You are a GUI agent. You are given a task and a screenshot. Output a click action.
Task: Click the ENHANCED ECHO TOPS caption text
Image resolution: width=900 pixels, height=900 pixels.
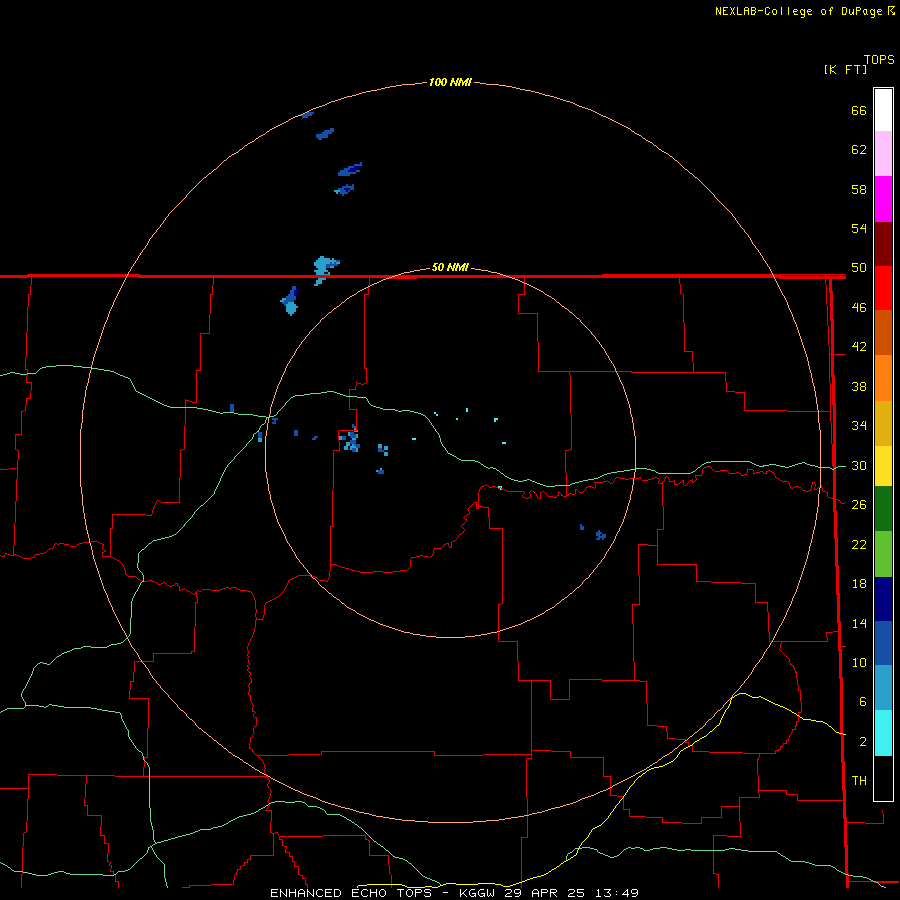(351, 893)
